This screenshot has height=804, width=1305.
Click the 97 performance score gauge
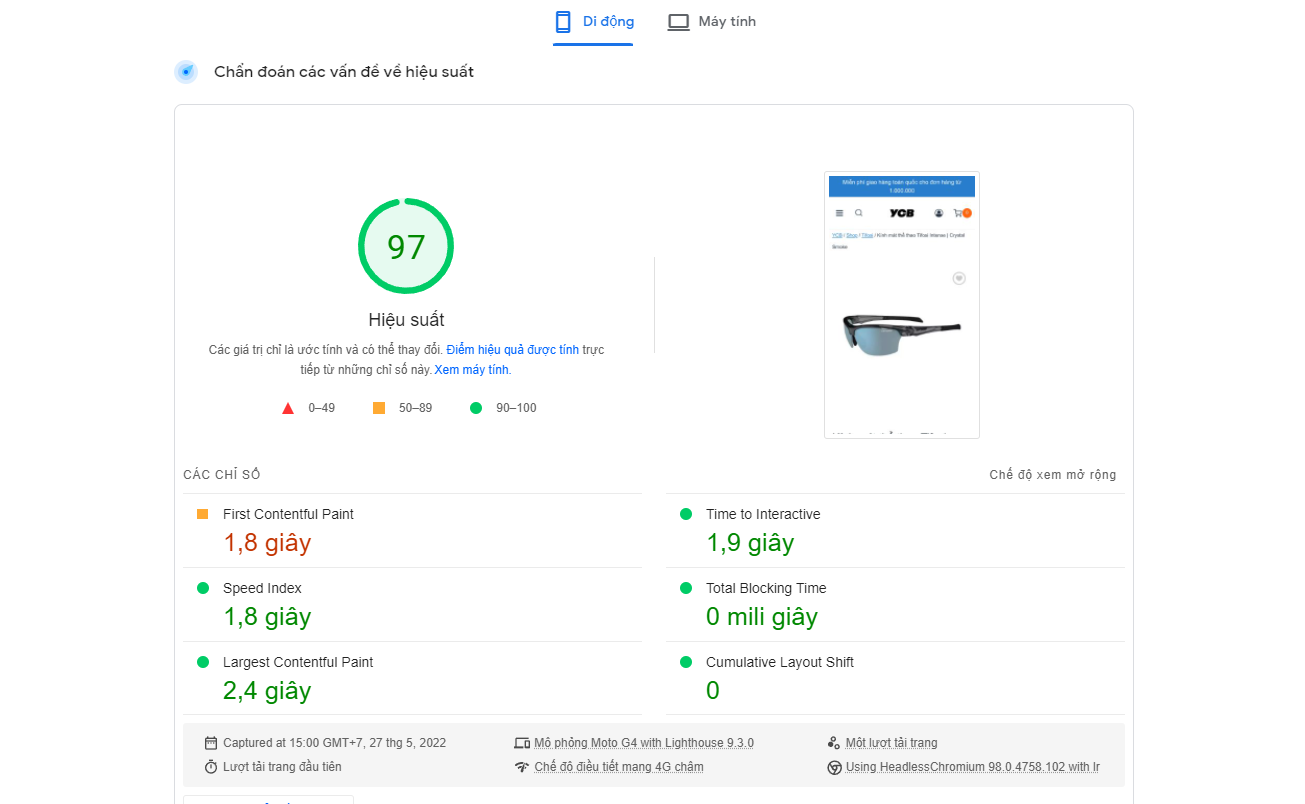(406, 247)
